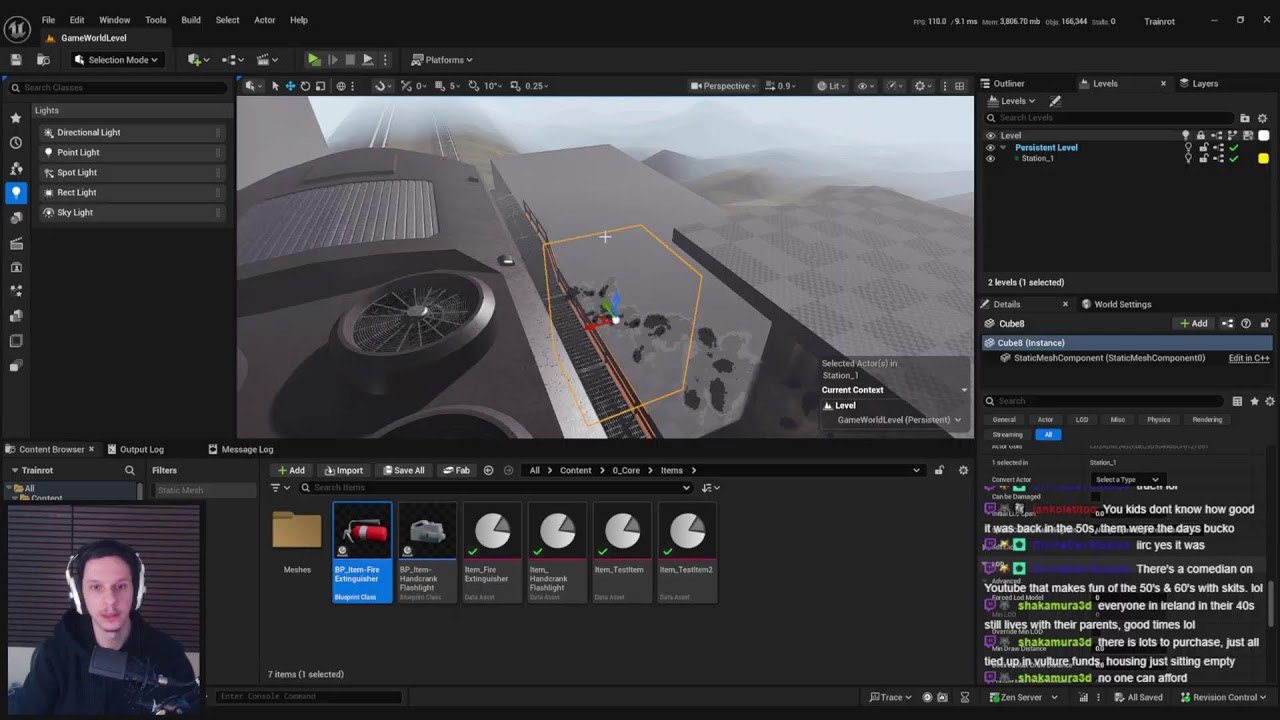
Task: Select the translate gizmo tool in viewport
Action: pyautogui.click(x=290, y=86)
